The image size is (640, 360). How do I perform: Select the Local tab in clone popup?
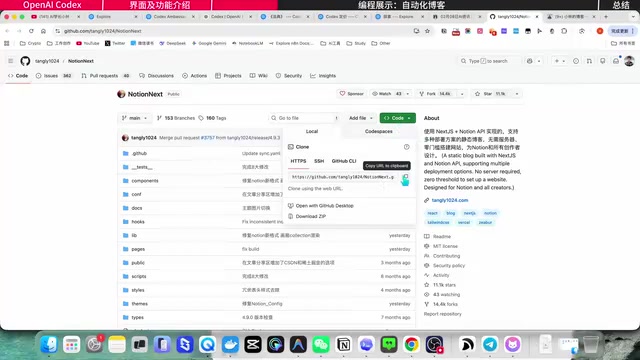[x=312, y=131]
